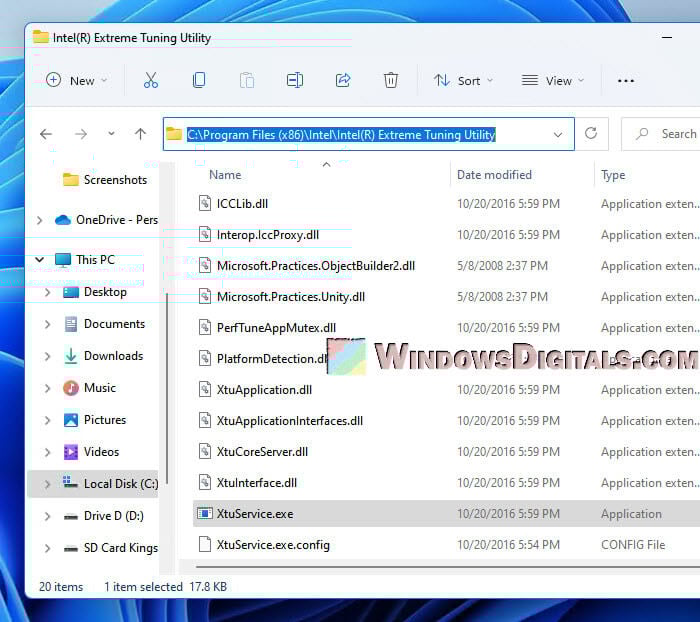Click the OneDrive cloud icon
Image resolution: width=700 pixels, height=622 pixels.
coord(62,220)
